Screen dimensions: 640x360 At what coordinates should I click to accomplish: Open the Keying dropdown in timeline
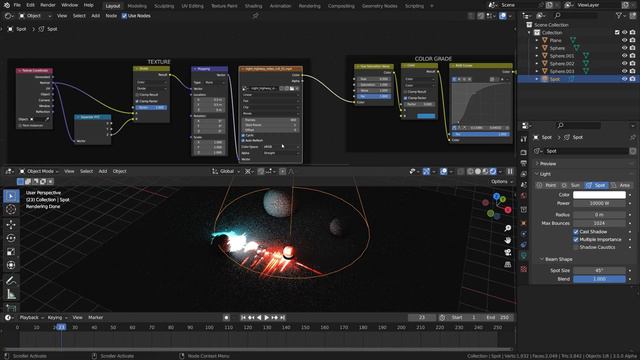point(57,318)
